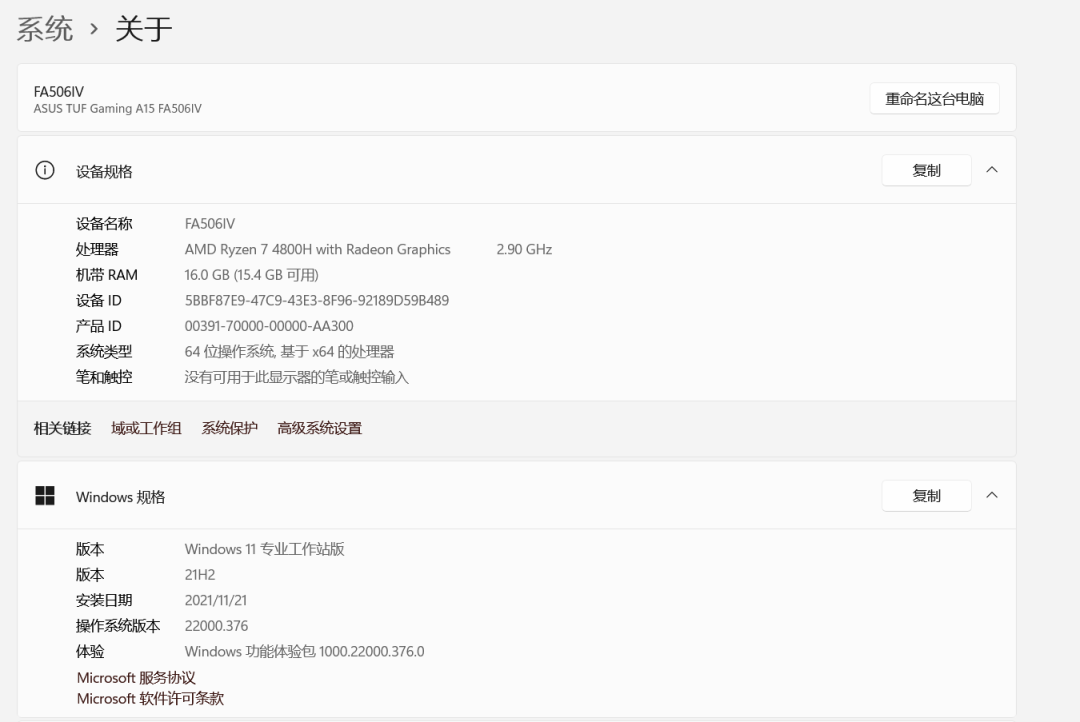Click the 设备规格 section title

(x=104, y=171)
